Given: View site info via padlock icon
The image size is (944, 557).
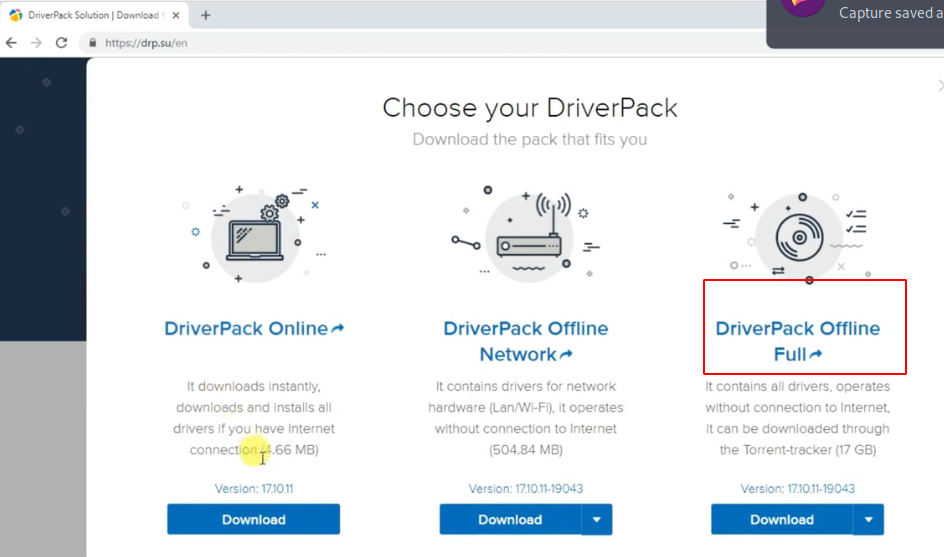Looking at the screenshot, I should click(92, 43).
